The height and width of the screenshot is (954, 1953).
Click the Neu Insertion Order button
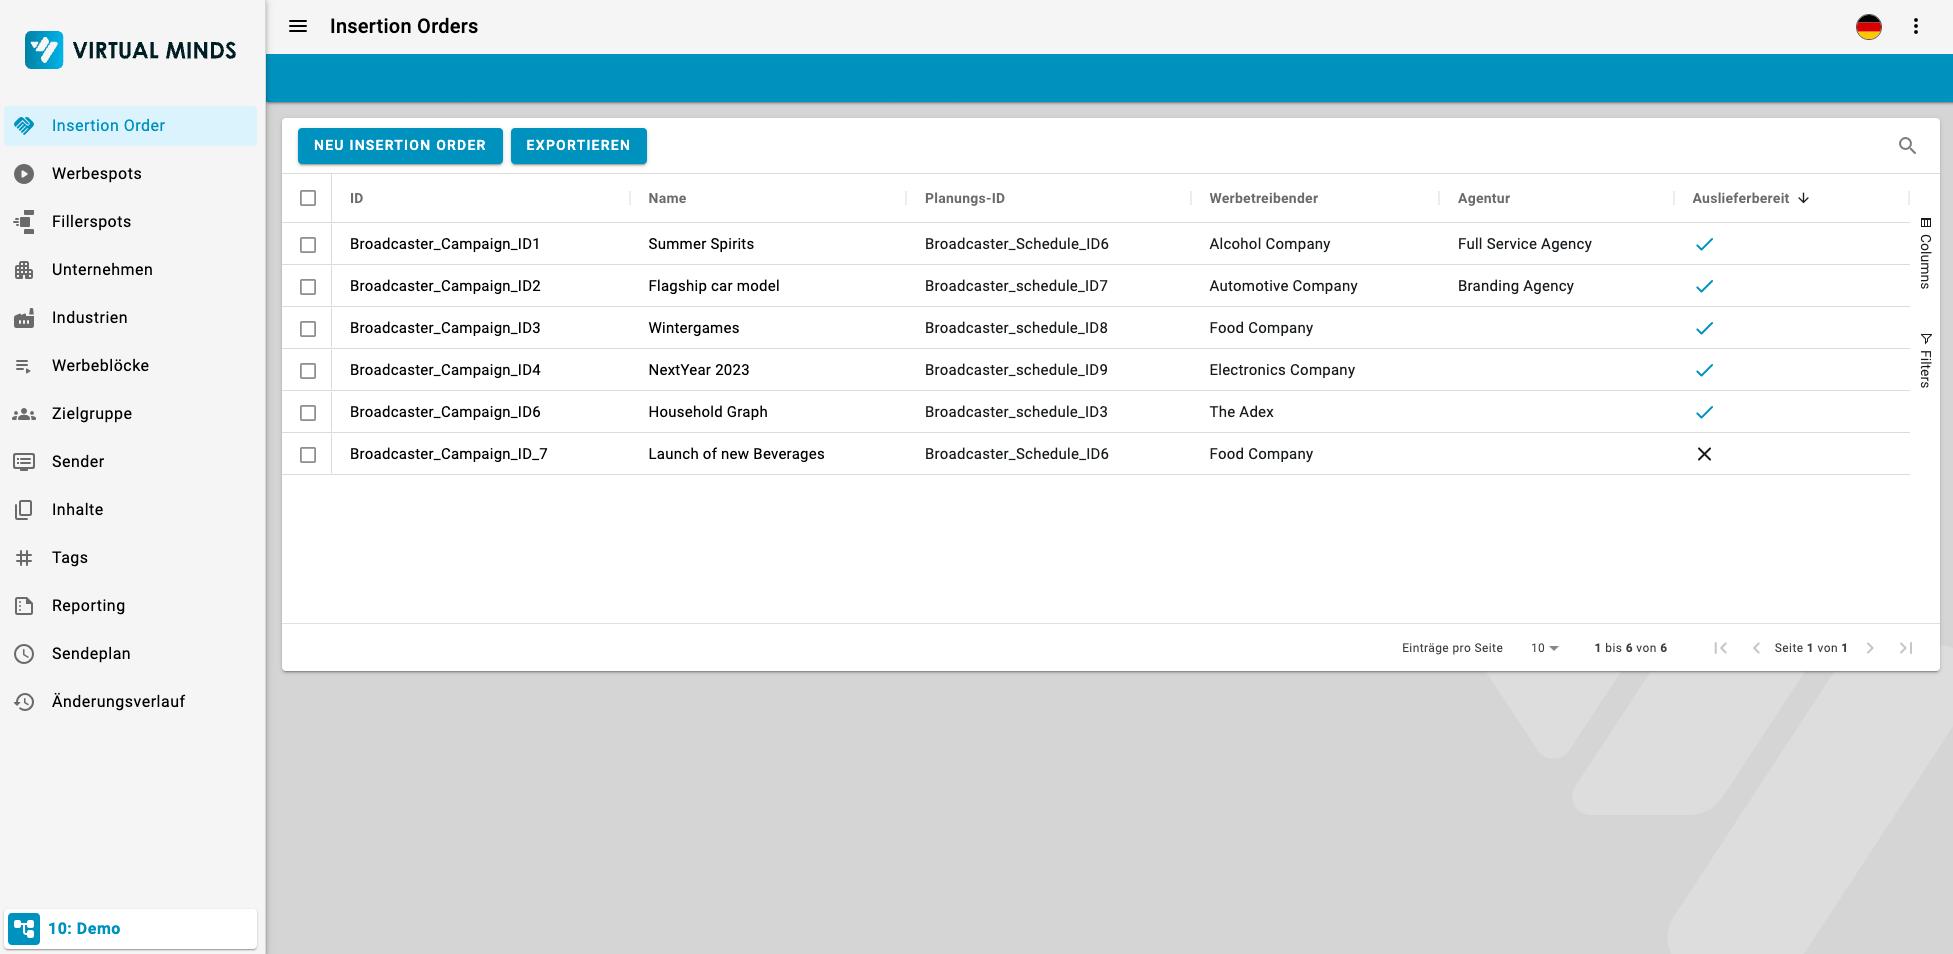click(x=400, y=146)
